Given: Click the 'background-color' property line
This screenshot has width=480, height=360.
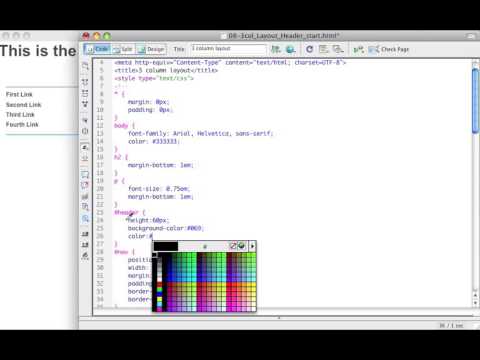Looking at the screenshot, I should 165,228.
